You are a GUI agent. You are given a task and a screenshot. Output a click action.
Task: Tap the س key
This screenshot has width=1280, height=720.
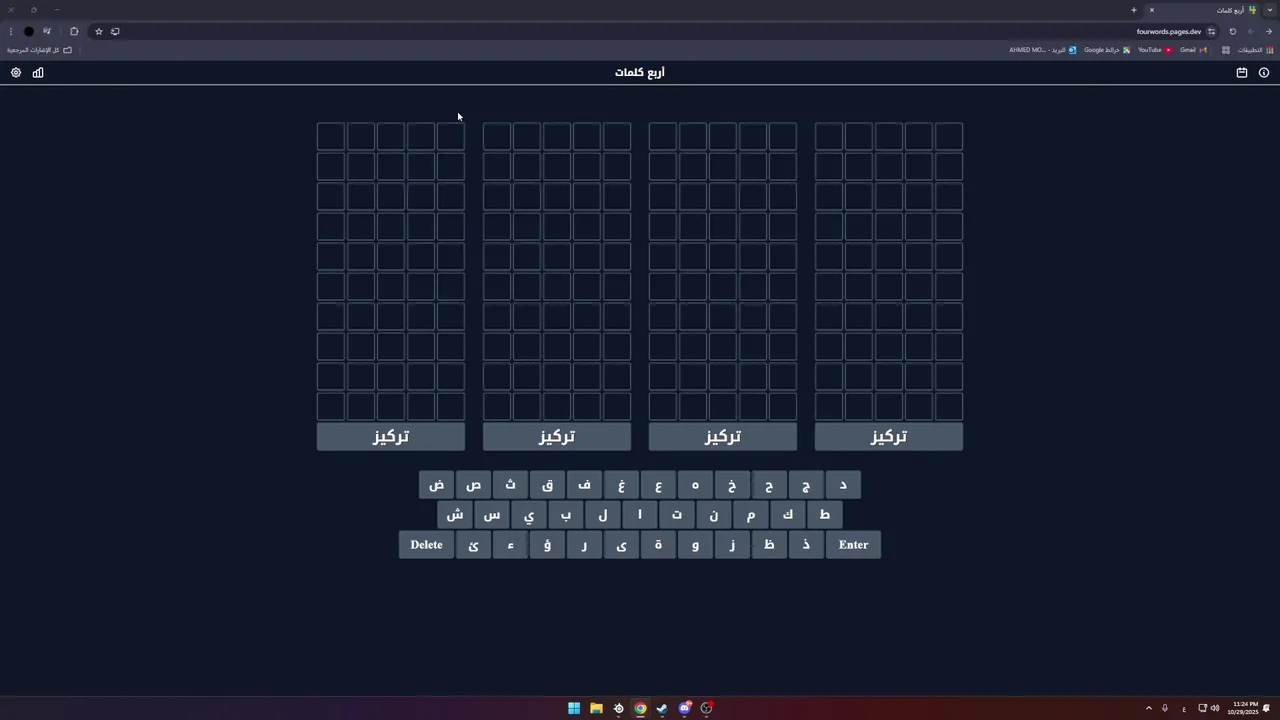(492, 515)
